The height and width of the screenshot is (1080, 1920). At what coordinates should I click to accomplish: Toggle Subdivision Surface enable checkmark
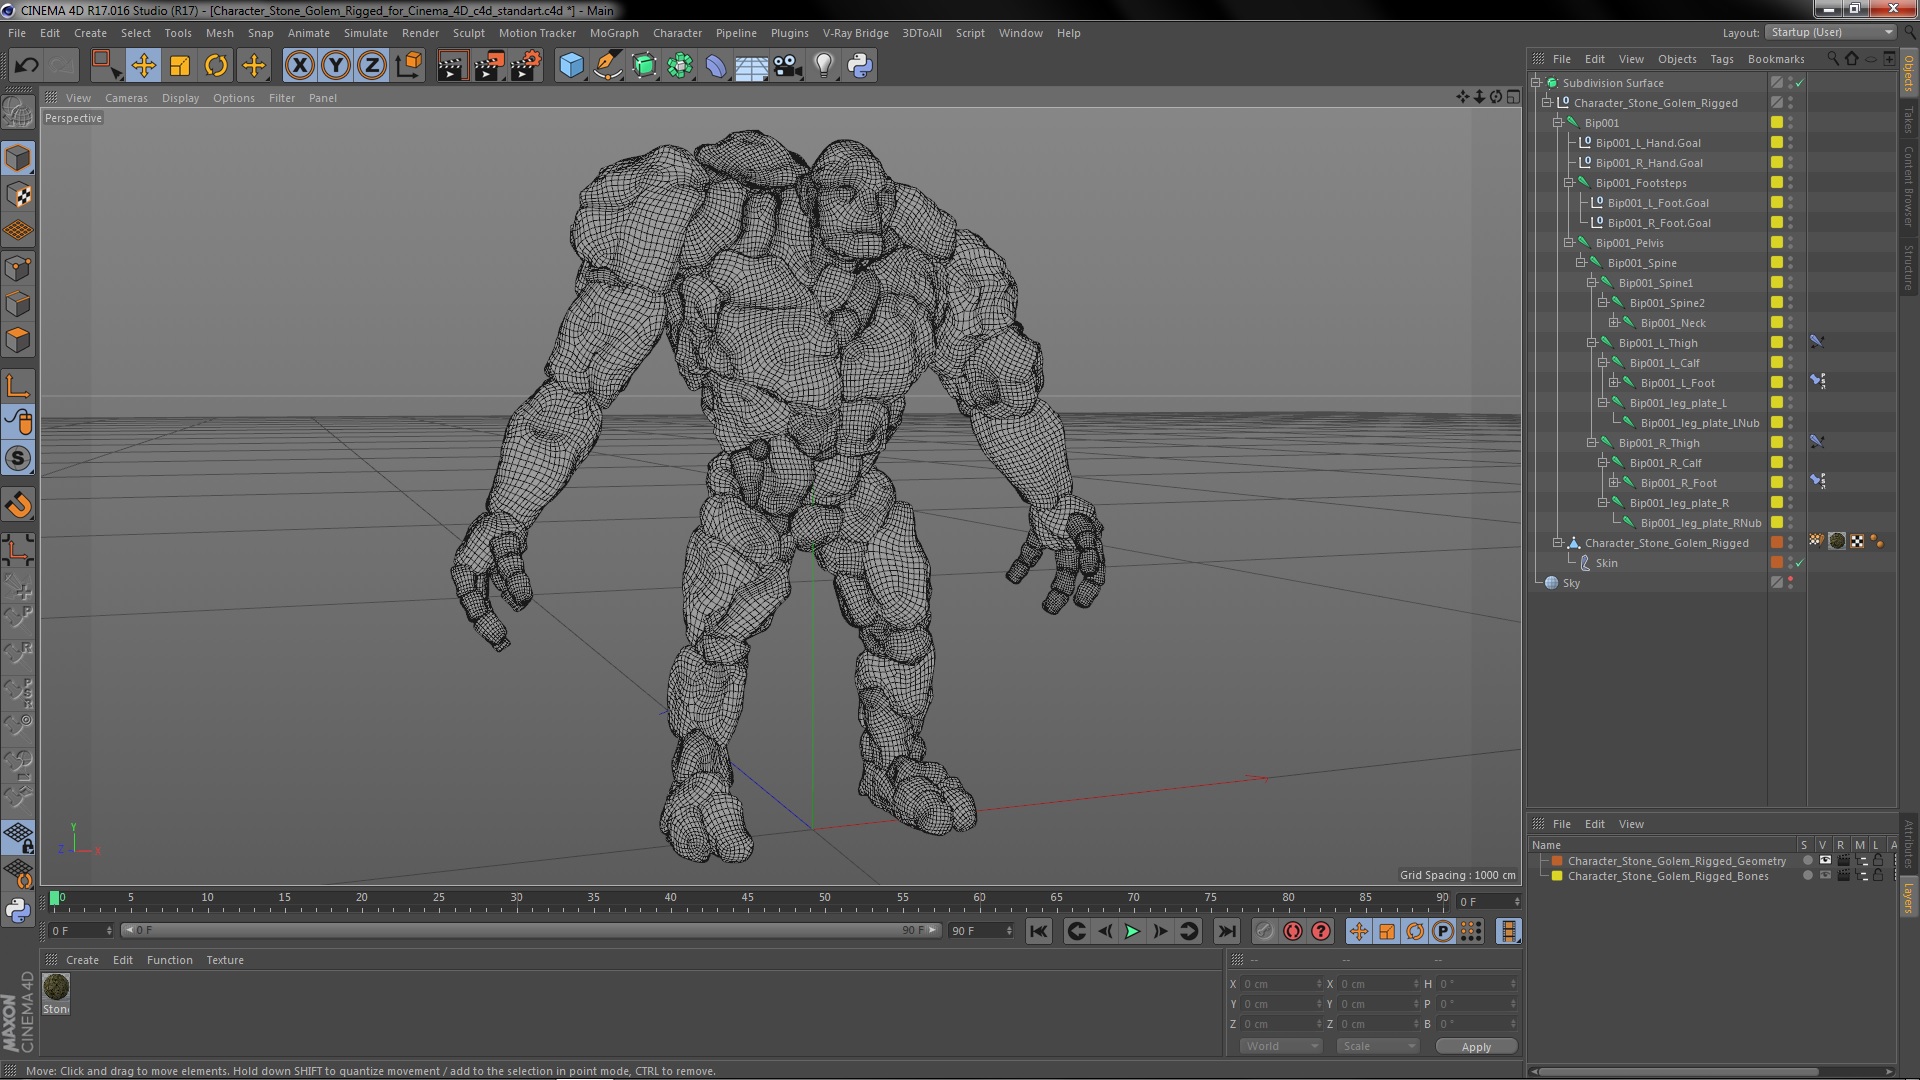coord(1800,83)
